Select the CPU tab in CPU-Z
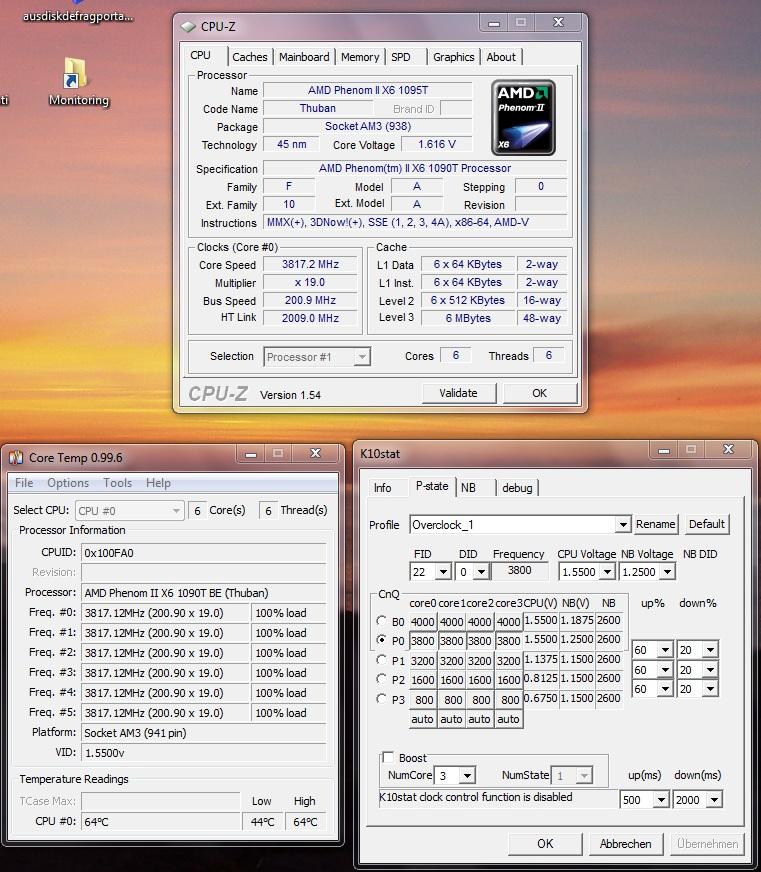Viewport: 761px width, 872px height. pos(200,56)
